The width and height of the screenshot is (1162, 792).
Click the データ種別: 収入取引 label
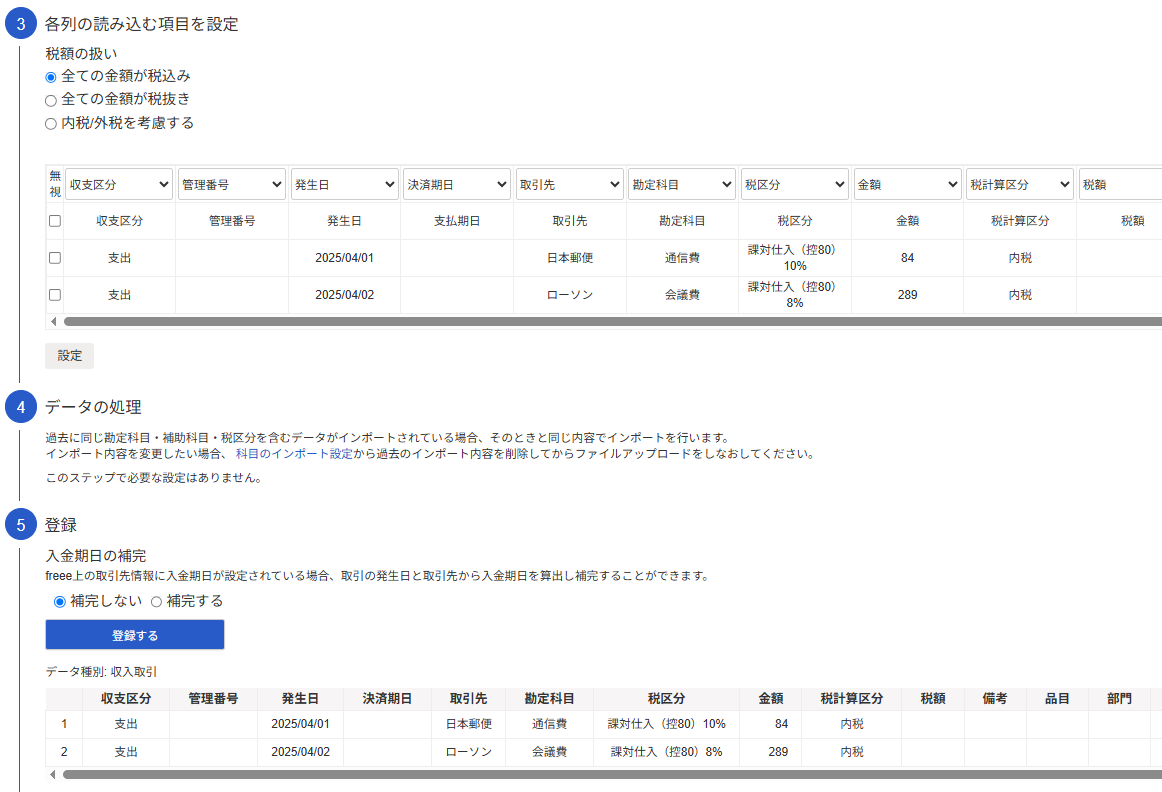(102, 672)
